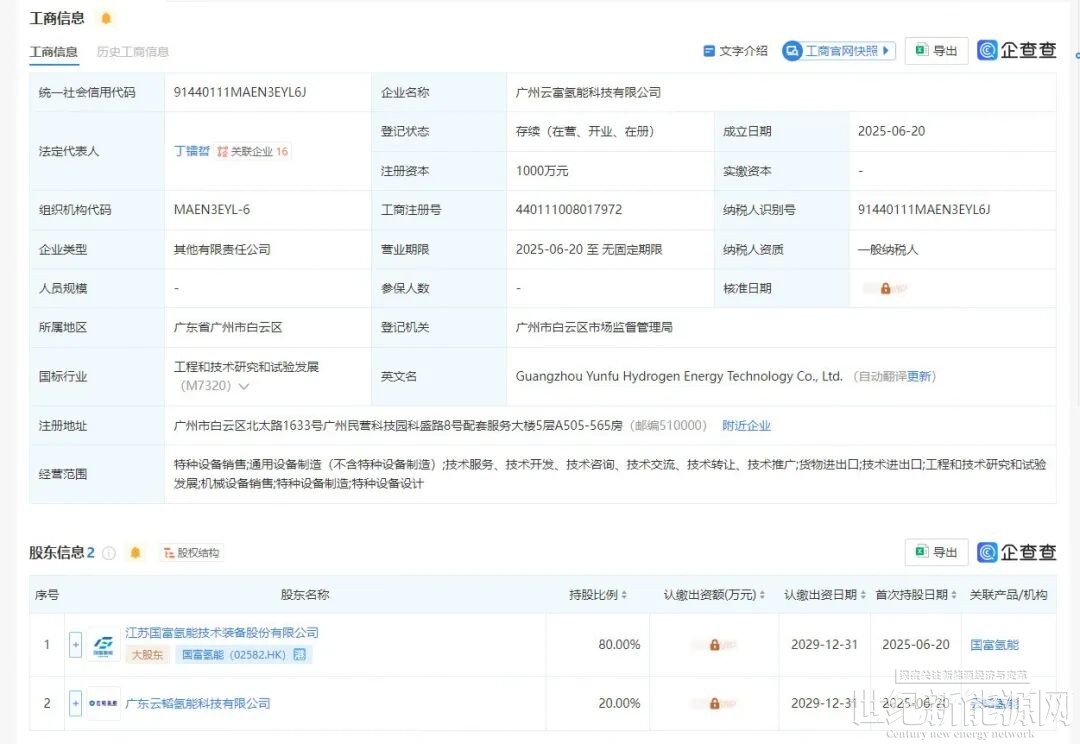Screen dimensions: 1080x744
Task: Expand the 江苏国富氢能 shareholder row
Action: pyautogui.click(x=75, y=645)
